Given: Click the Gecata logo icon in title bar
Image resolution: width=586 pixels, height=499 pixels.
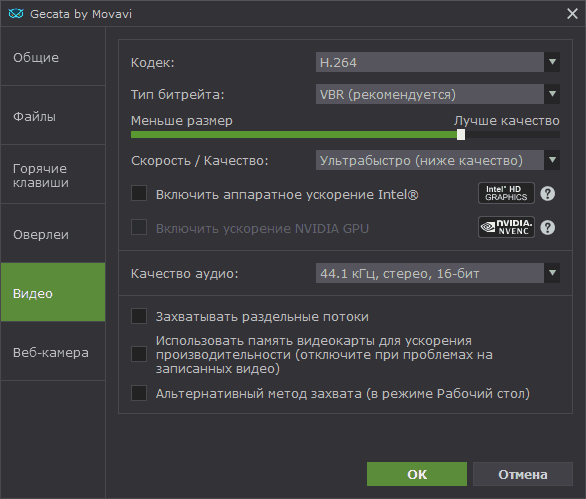Looking at the screenshot, I should (x=16, y=14).
